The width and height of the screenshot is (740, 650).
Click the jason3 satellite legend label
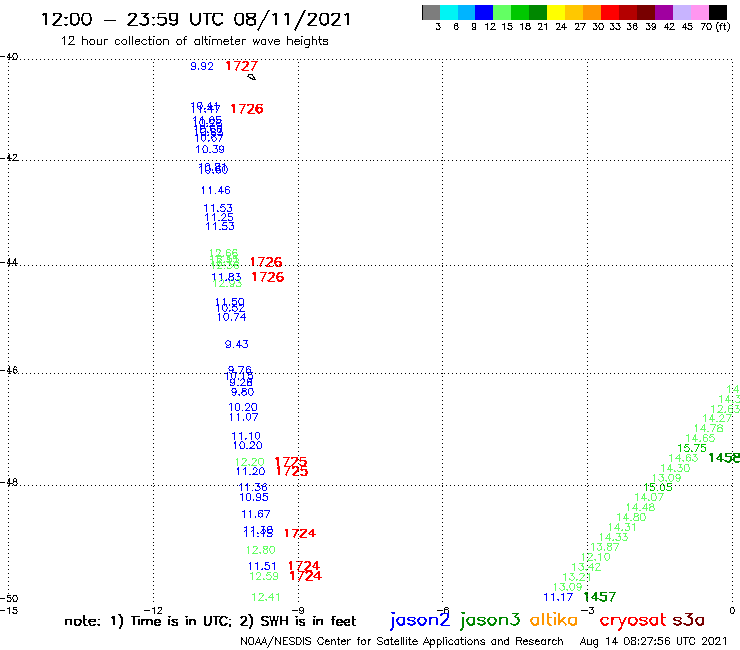click(490, 620)
